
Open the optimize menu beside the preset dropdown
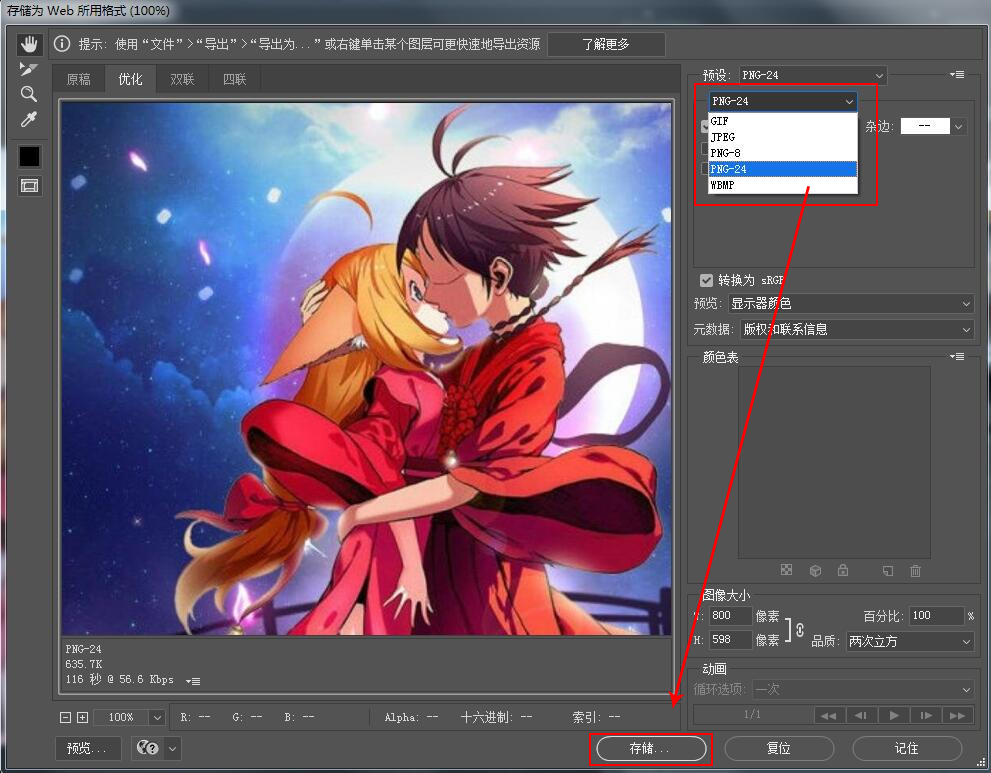pos(957,75)
